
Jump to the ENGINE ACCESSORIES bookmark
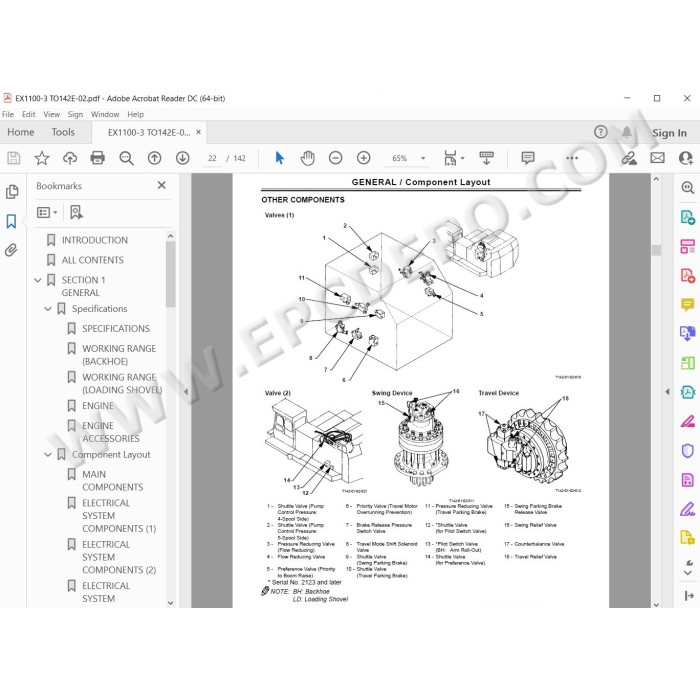coord(111,432)
